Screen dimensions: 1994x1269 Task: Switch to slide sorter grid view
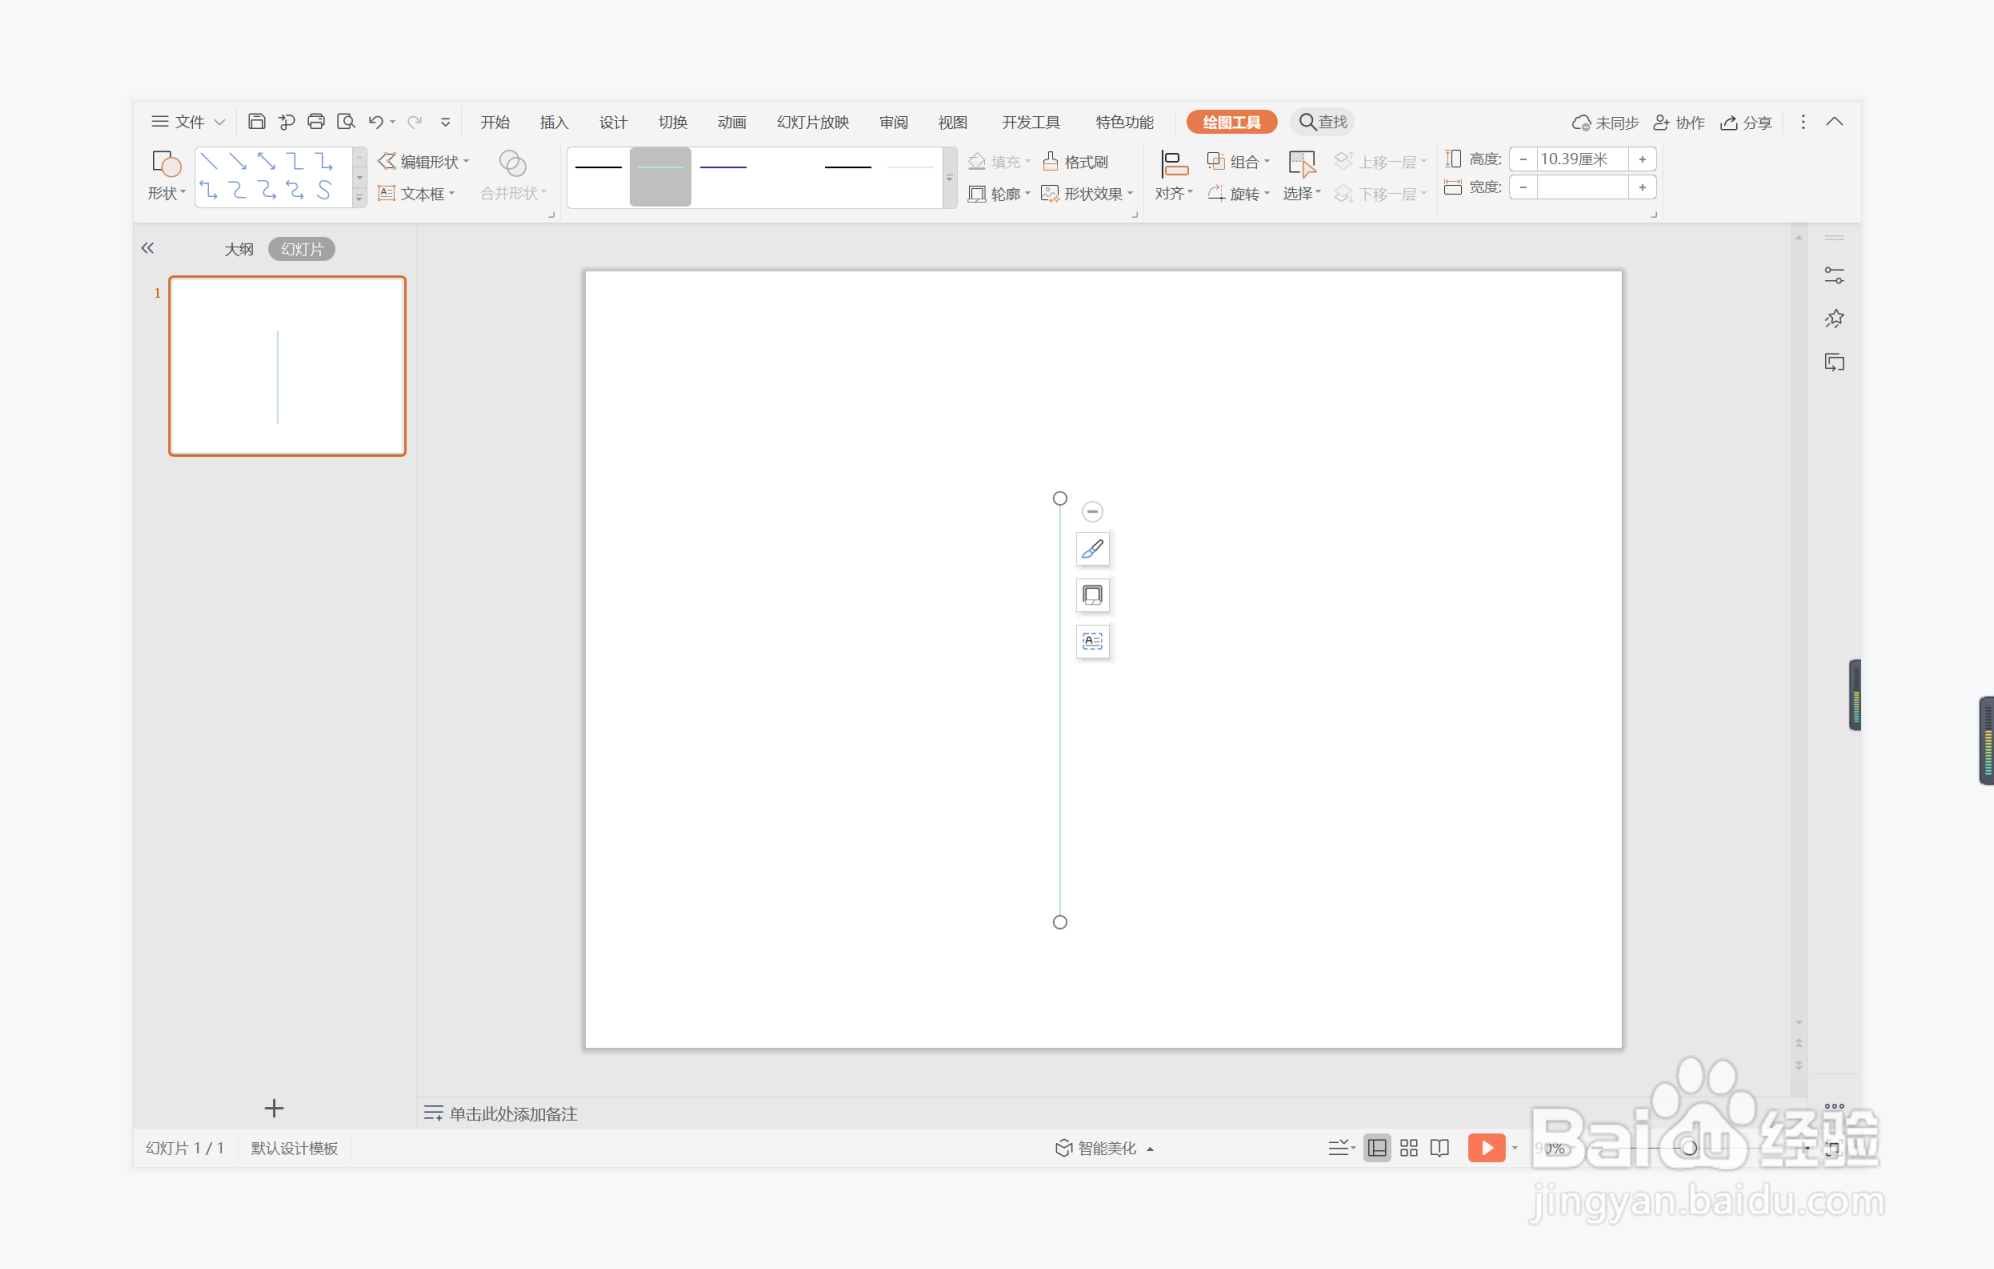click(x=1408, y=1148)
